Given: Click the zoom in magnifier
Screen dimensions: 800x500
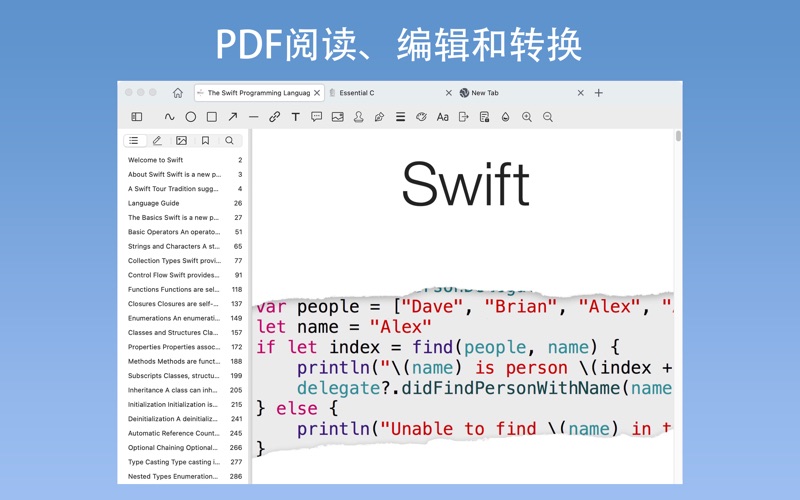Looking at the screenshot, I should point(527,117).
